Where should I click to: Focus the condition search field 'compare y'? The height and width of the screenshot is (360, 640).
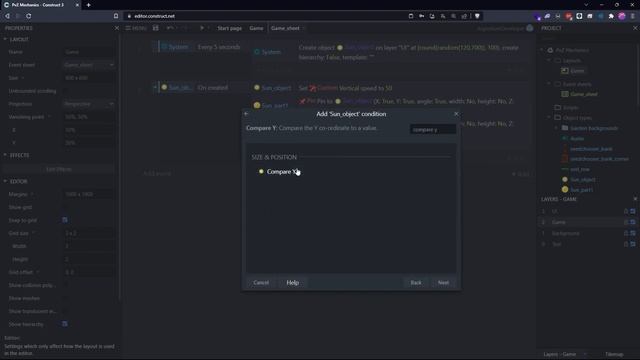pos(433,129)
